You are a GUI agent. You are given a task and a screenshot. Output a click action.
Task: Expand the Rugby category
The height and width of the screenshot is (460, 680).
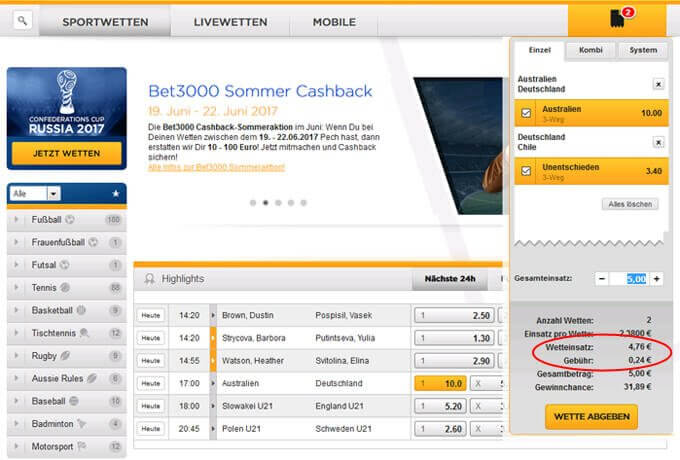[x=16, y=356]
